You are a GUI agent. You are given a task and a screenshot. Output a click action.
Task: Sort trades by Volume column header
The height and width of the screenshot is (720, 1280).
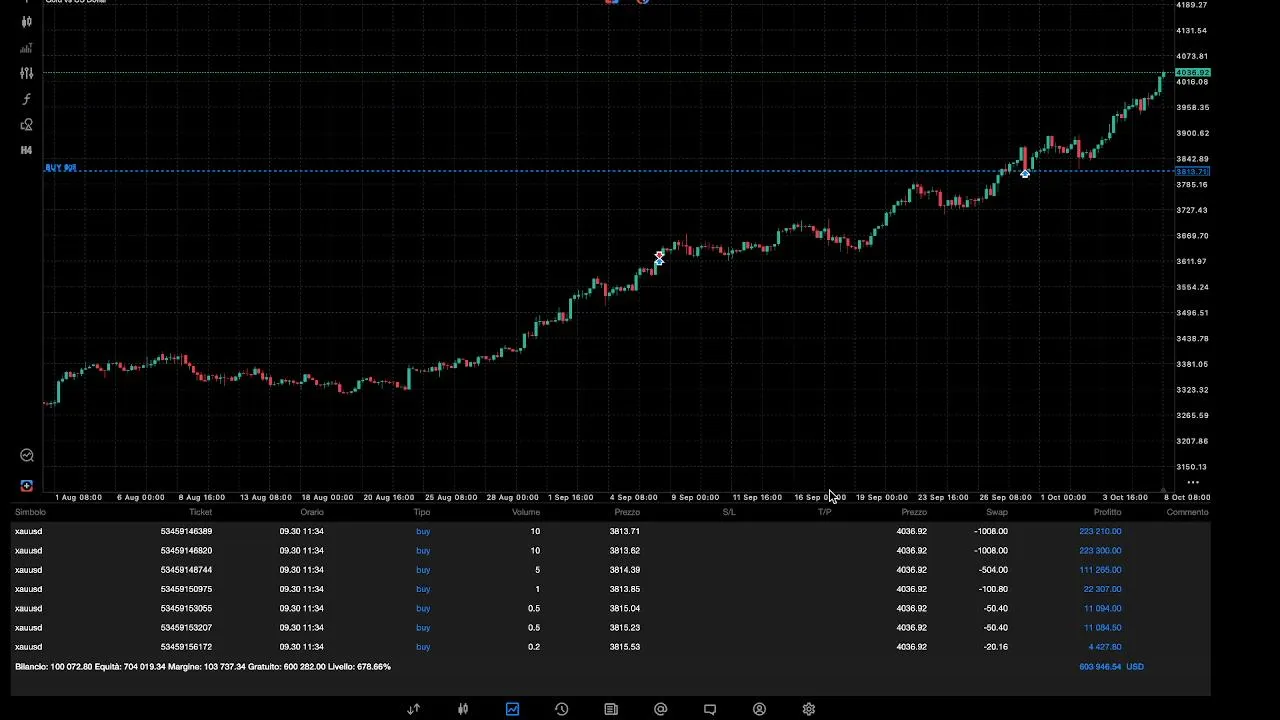click(526, 512)
